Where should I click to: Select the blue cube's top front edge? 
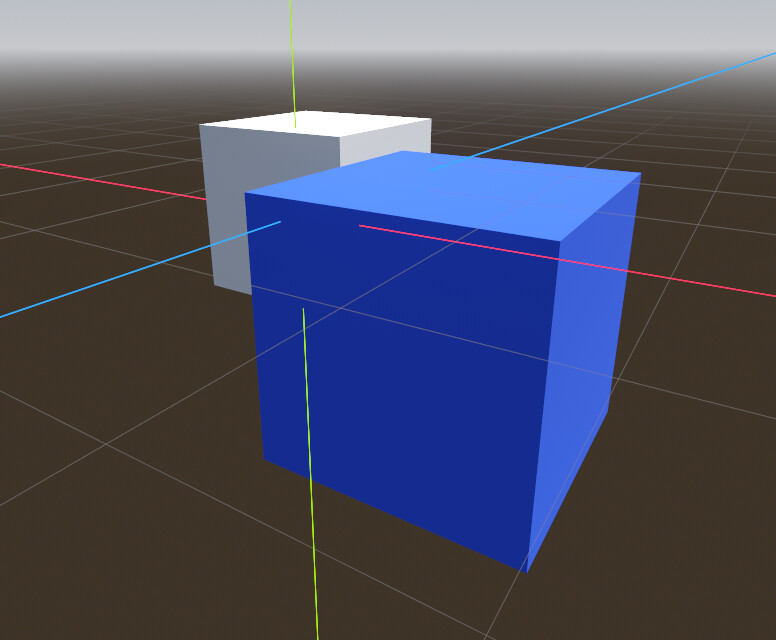402,217
